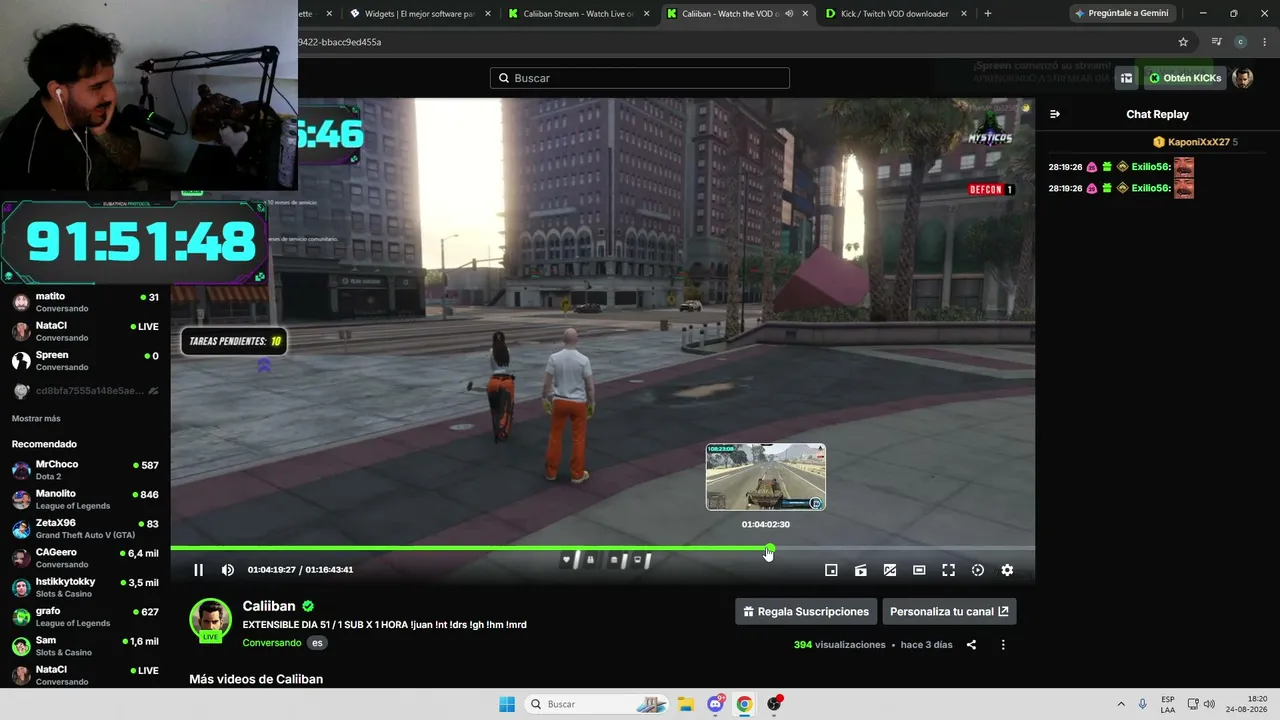Click Pregúntale a Gemini button
The image size is (1280, 720).
[1122, 13]
